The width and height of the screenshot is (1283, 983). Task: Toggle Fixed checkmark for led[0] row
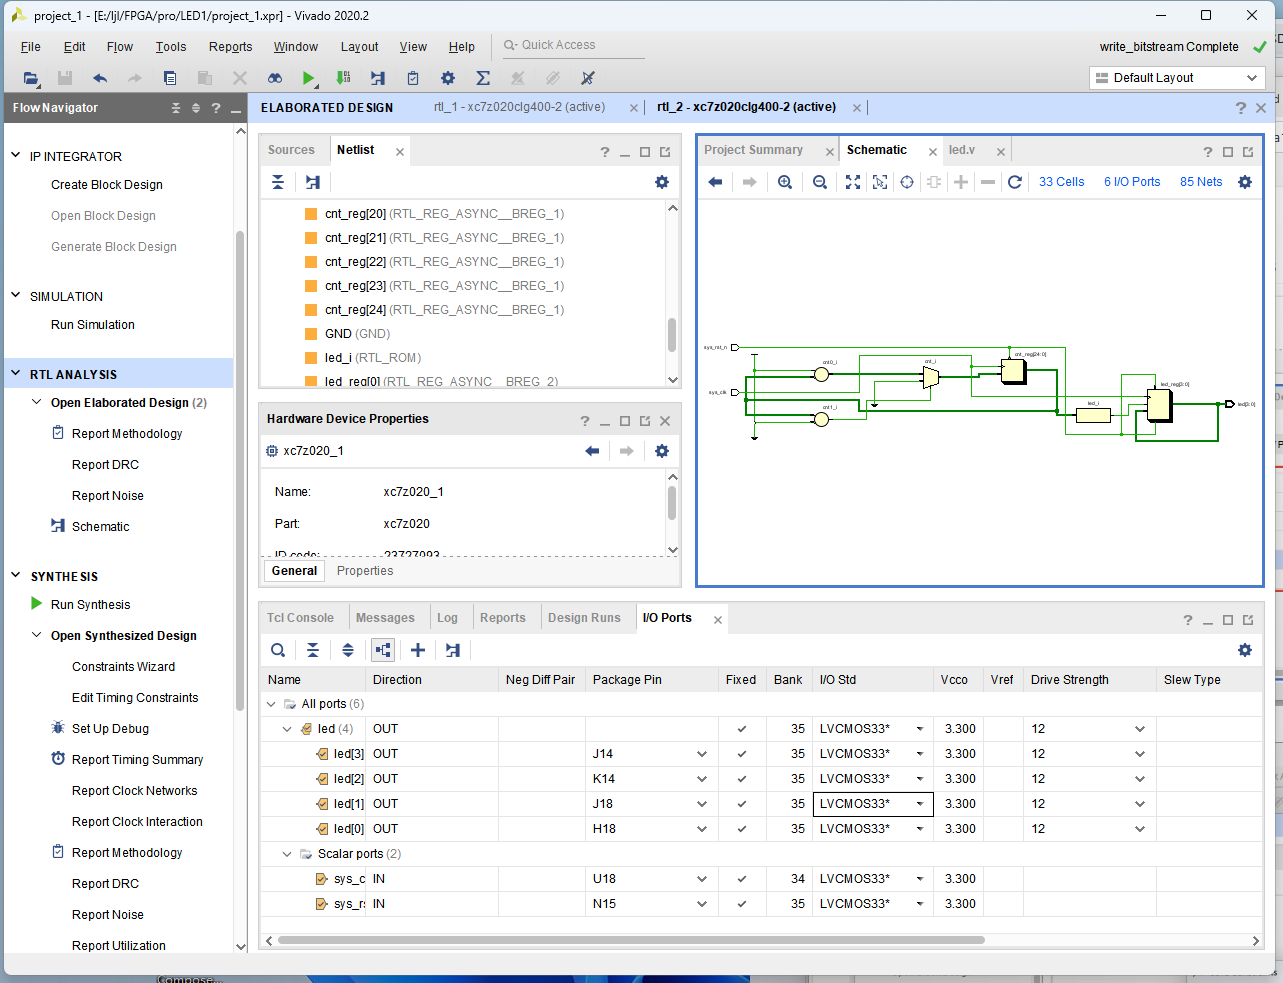pyautogui.click(x=741, y=829)
